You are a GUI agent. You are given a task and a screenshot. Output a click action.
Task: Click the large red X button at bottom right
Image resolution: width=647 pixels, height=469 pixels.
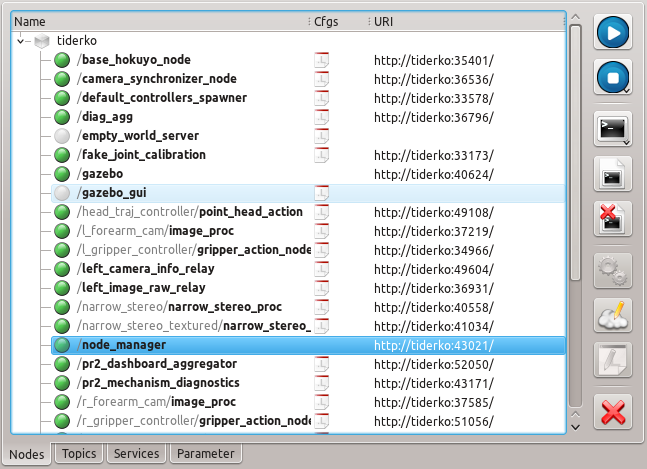click(611, 412)
